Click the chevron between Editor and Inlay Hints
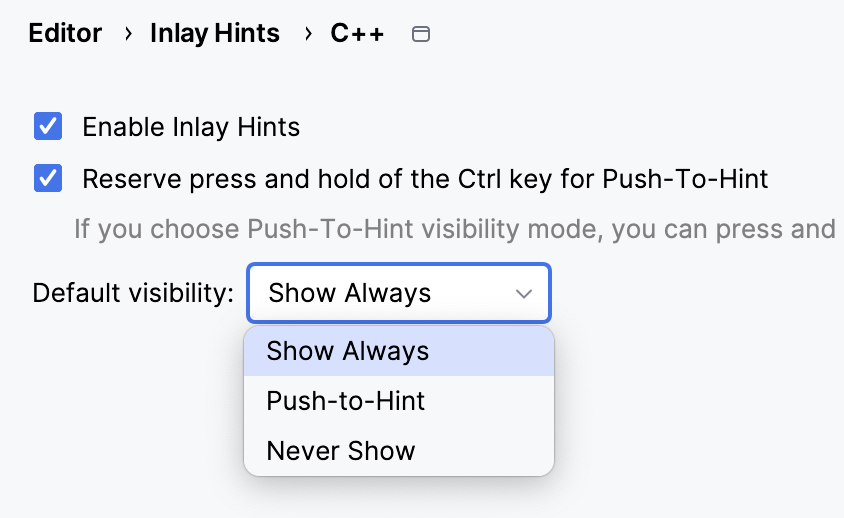Viewport: 844px width, 518px height. [127, 34]
